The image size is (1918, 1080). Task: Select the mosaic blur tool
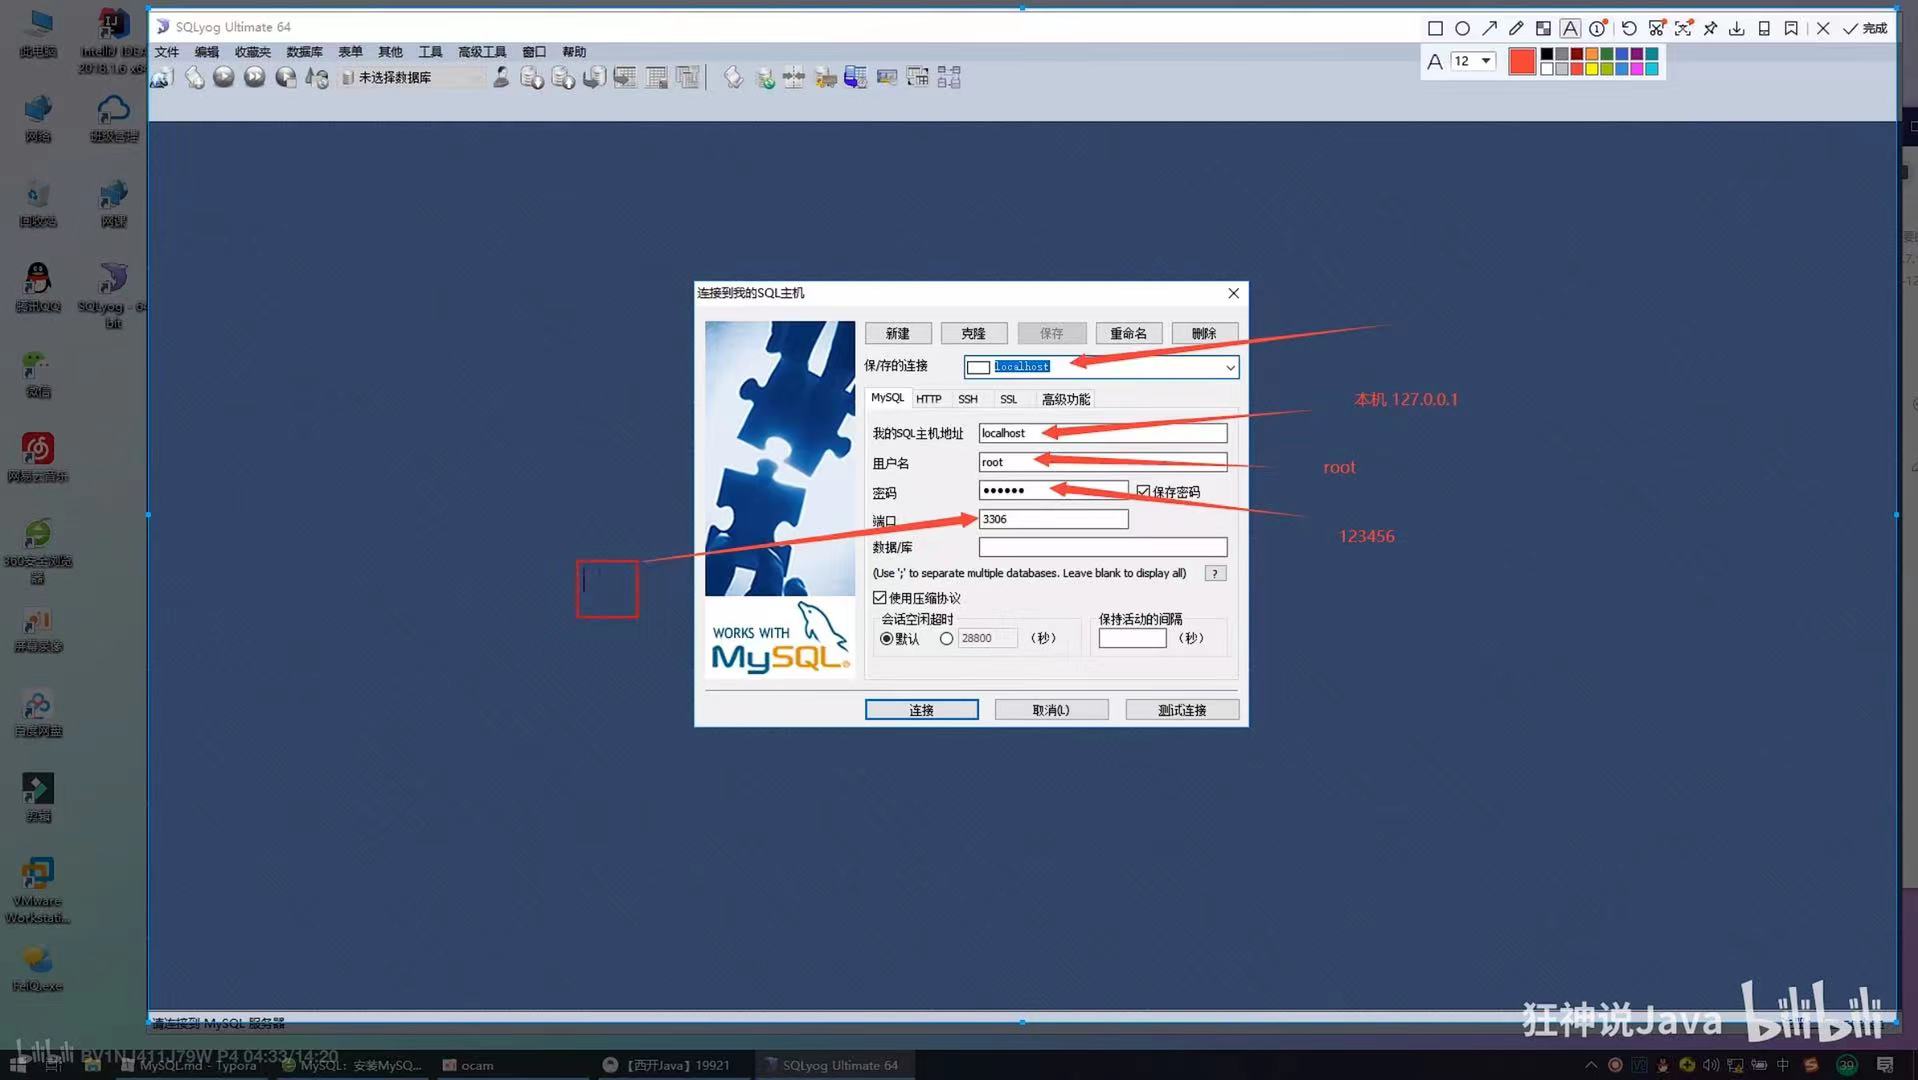click(x=1543, y=28)
